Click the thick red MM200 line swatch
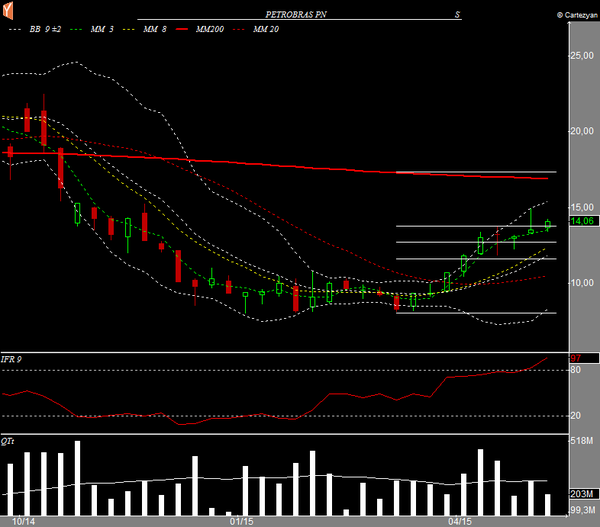The image size is (600, 527). pos(181,31)
